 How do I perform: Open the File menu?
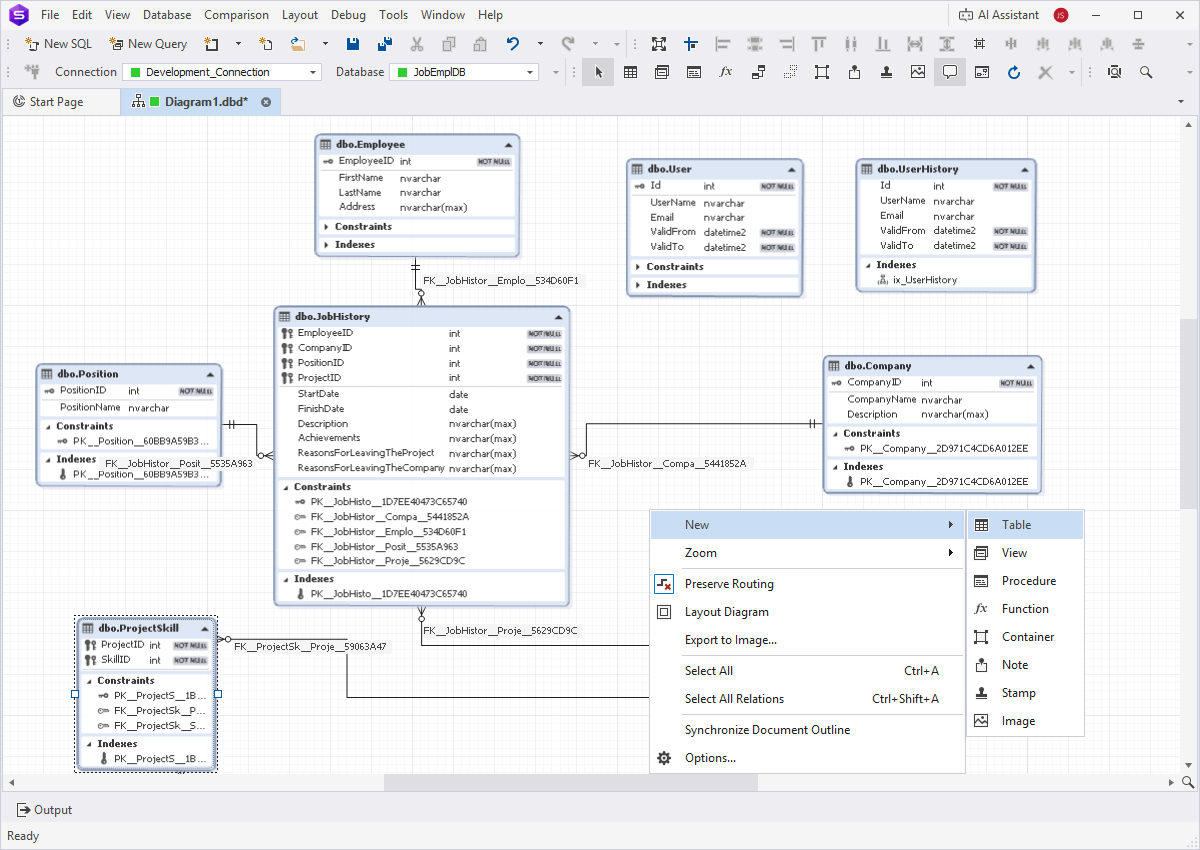pyautogui.click(x=50, y=15)
